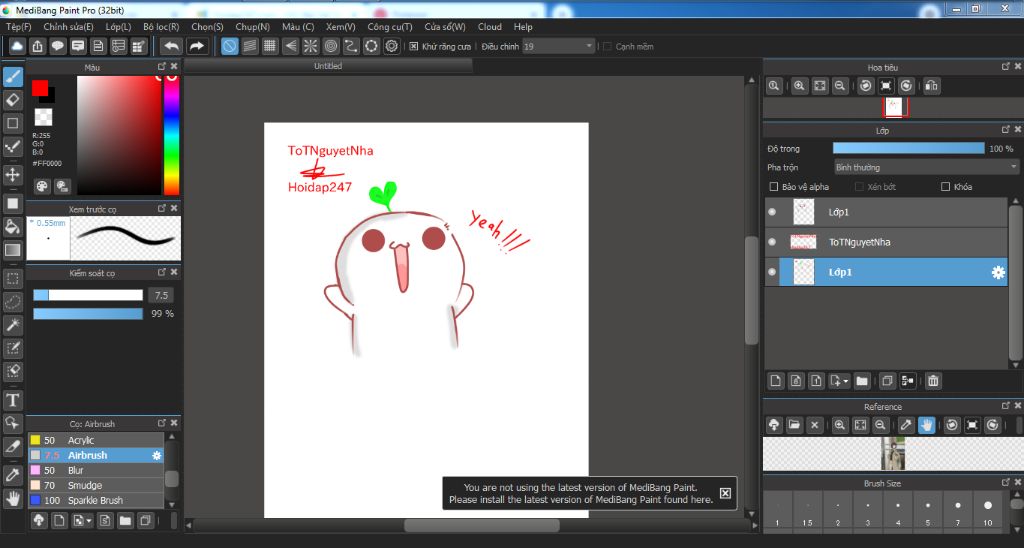Screen dimensions: 1024x548
Task: Pick brush size 5 preset
Action: [x=927, y=511]
